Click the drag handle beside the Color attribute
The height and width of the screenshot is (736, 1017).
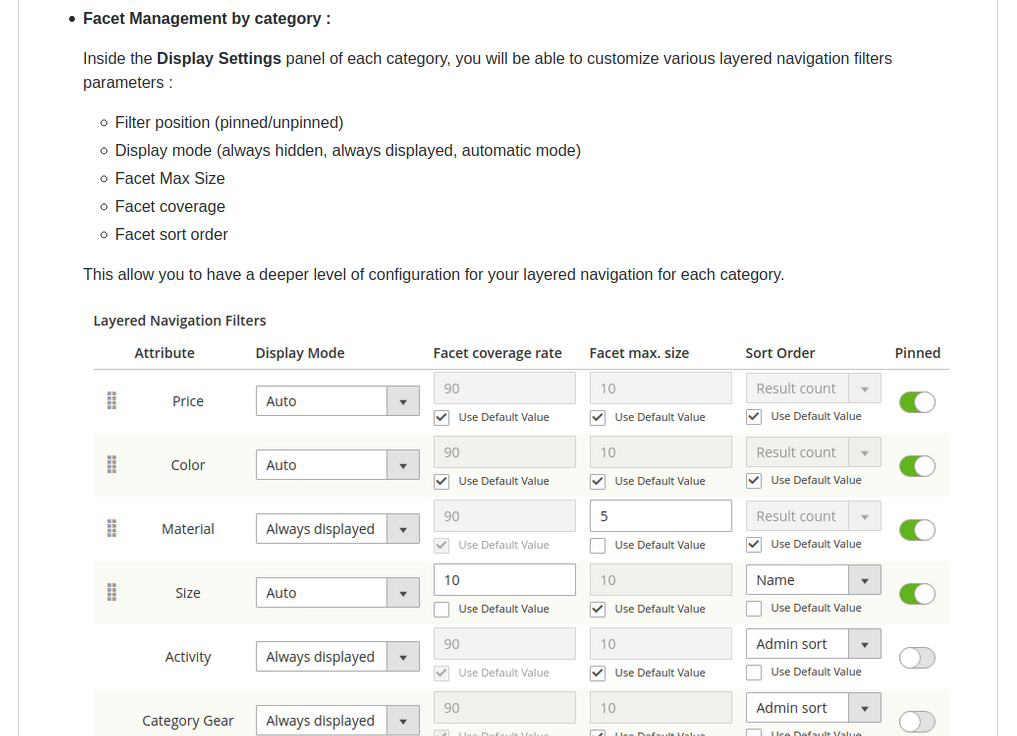(111, 465)
